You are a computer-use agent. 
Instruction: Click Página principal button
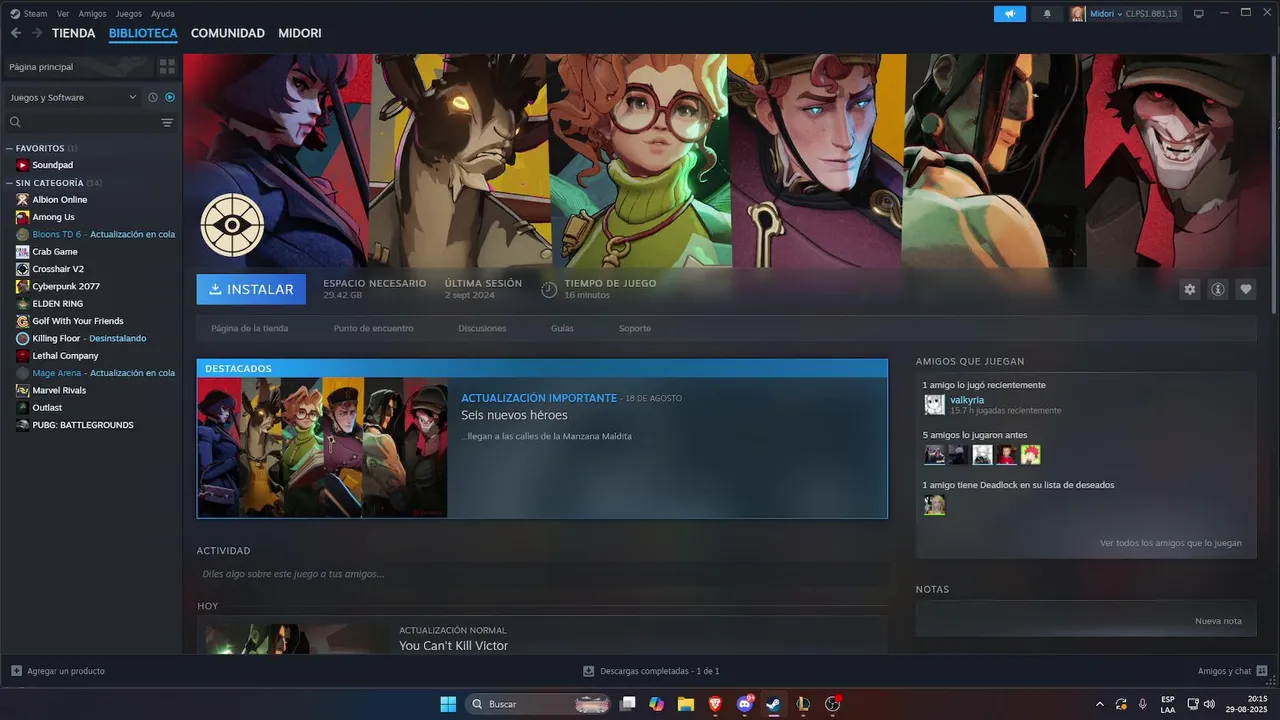tap(78, 66)
